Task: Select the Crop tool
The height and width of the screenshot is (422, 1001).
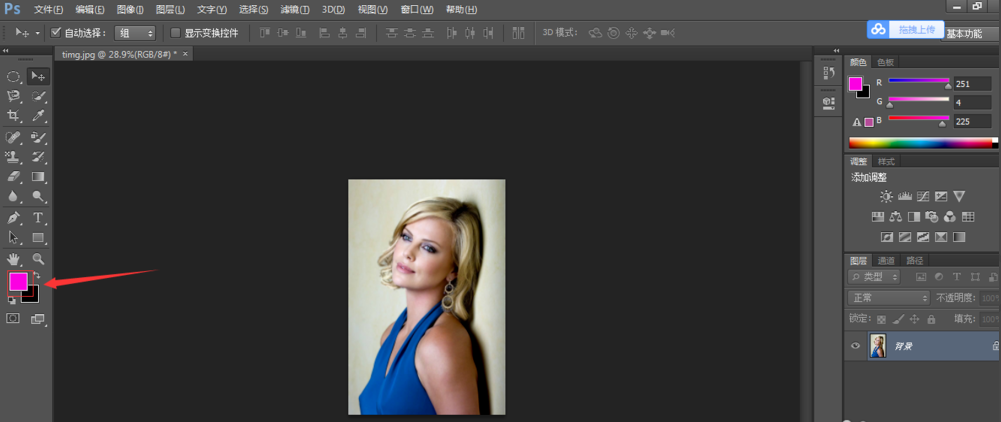Action: pyautogui.click(x=14, y=116)
